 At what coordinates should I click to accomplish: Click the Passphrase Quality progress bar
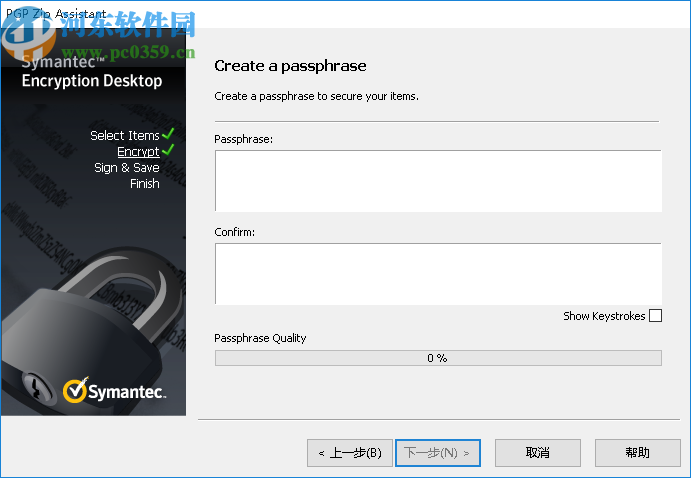[438, 358]
